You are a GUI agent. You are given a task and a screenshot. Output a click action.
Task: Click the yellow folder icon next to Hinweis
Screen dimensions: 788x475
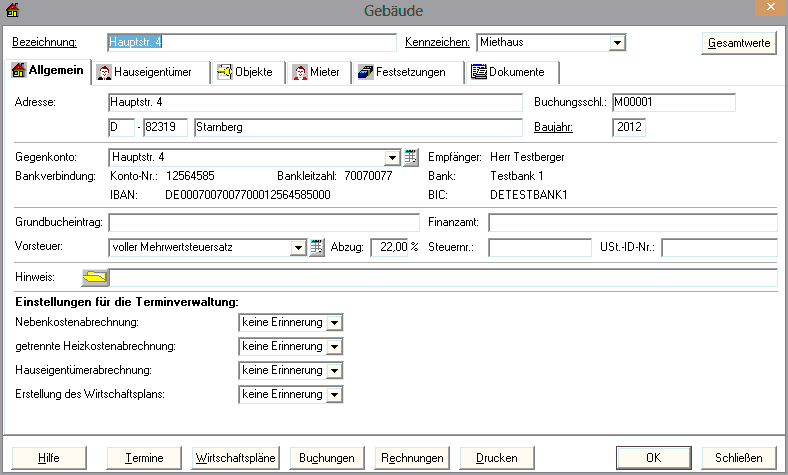pos(95,277)
